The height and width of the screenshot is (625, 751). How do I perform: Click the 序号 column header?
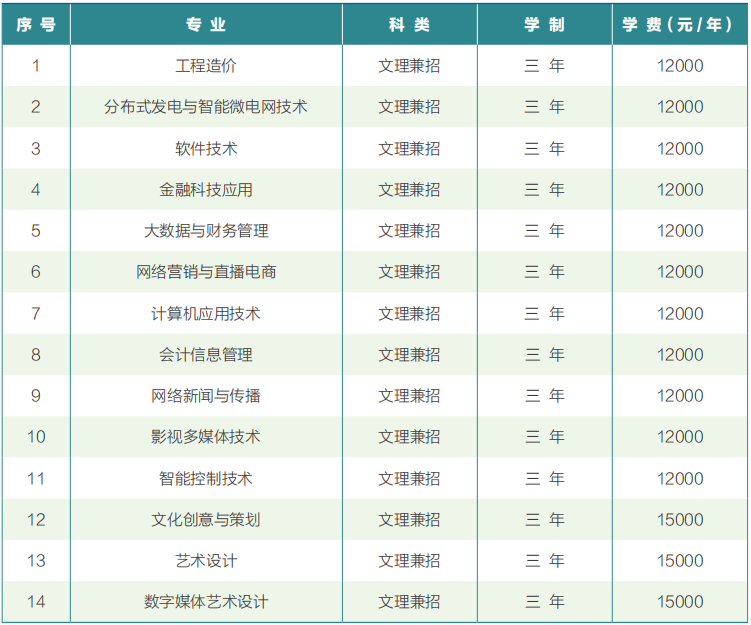click(x=36, y=24)
